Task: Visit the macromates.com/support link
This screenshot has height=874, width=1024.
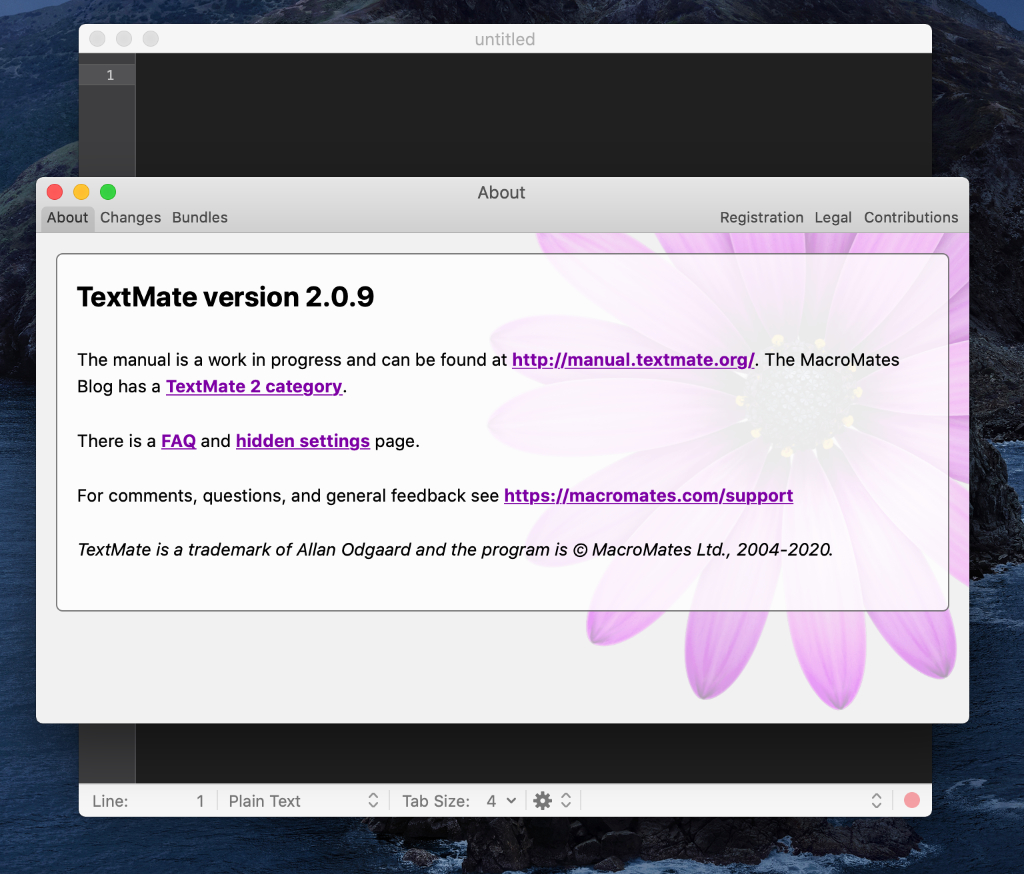Action: tap(648, 496)
